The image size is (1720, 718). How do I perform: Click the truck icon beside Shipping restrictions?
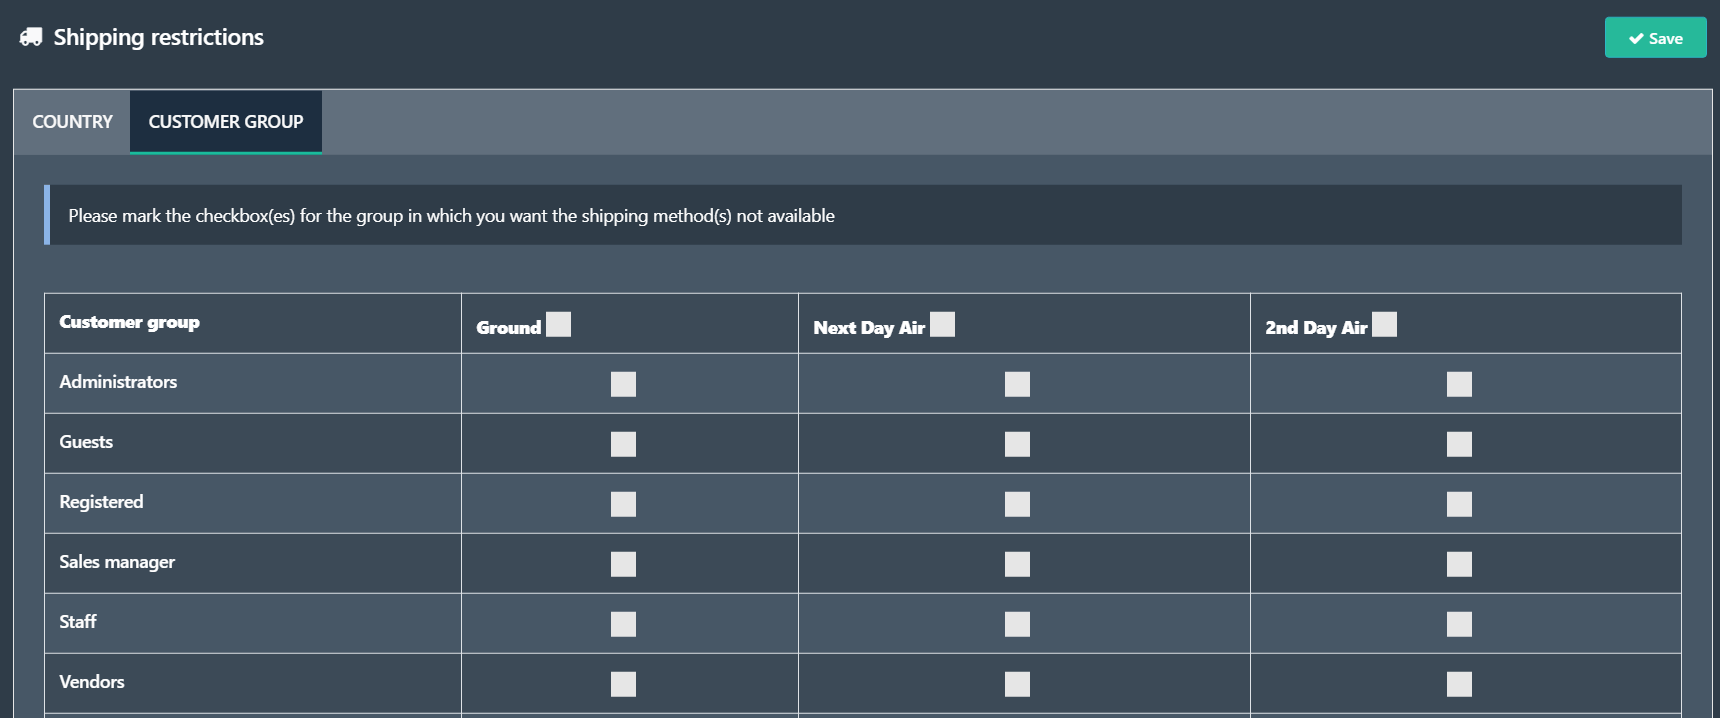coord(31,37)
